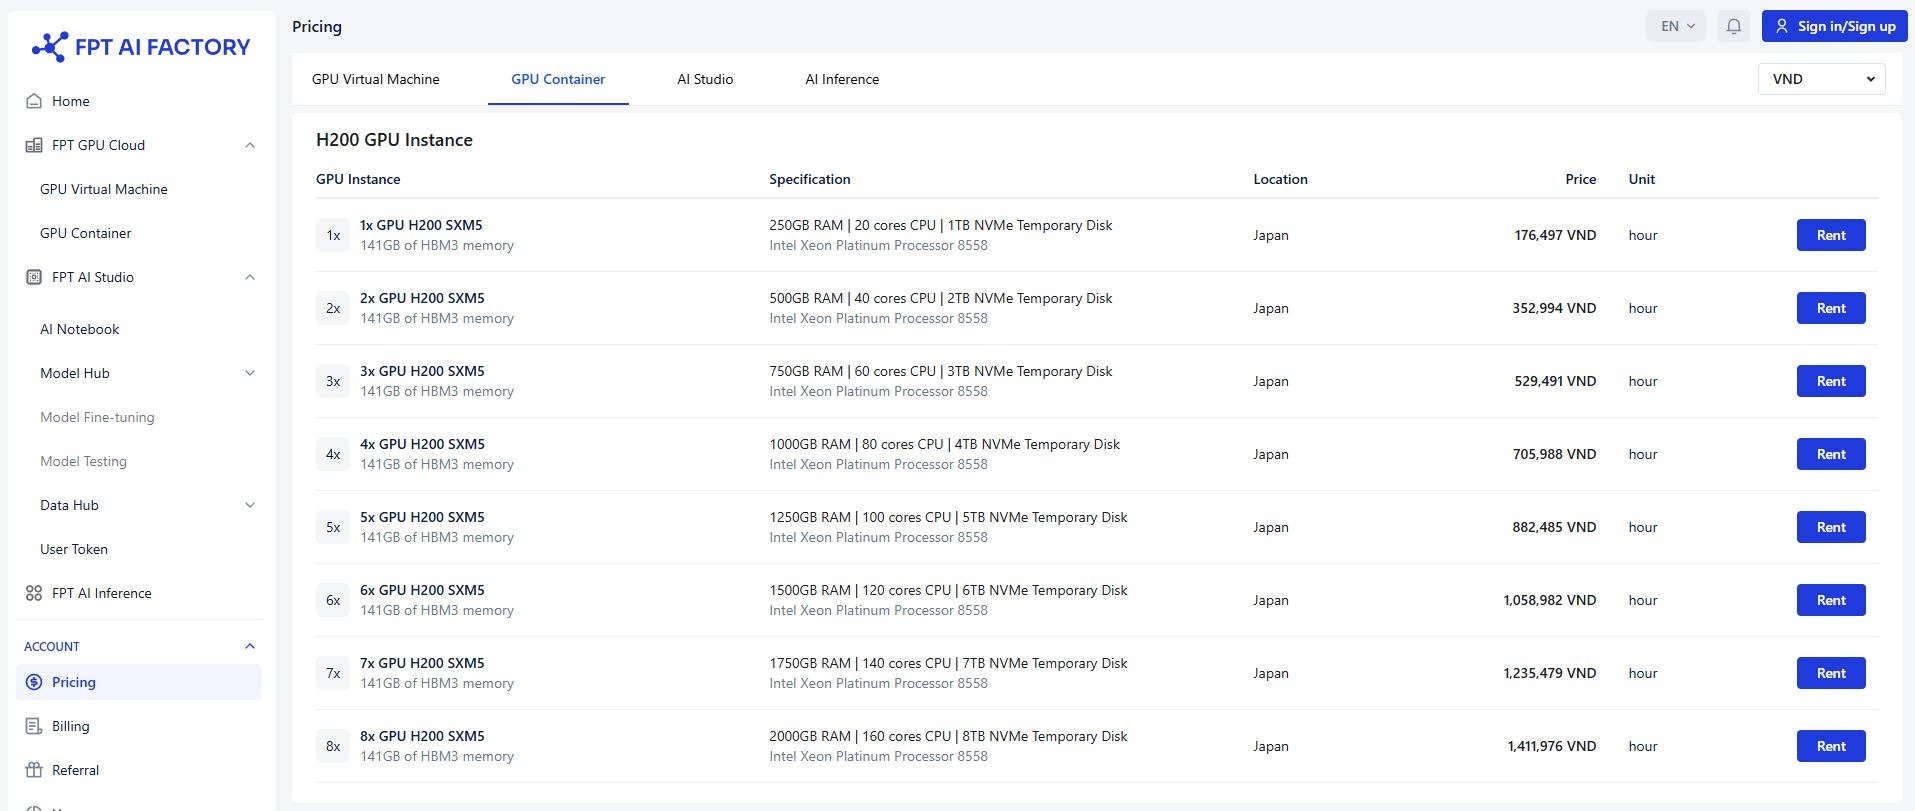This screenshot has width=1915, height=811.
Task: Switch to GPU Virtual Machine tab
Action: (x=376, y=79)
